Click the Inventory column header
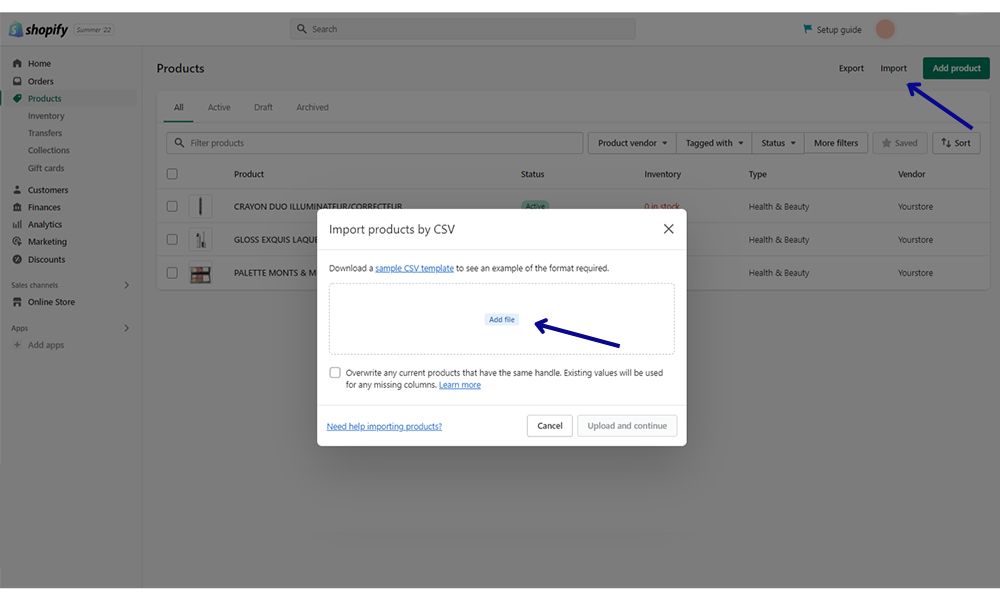1000x600 pixels. click(662, 173)
